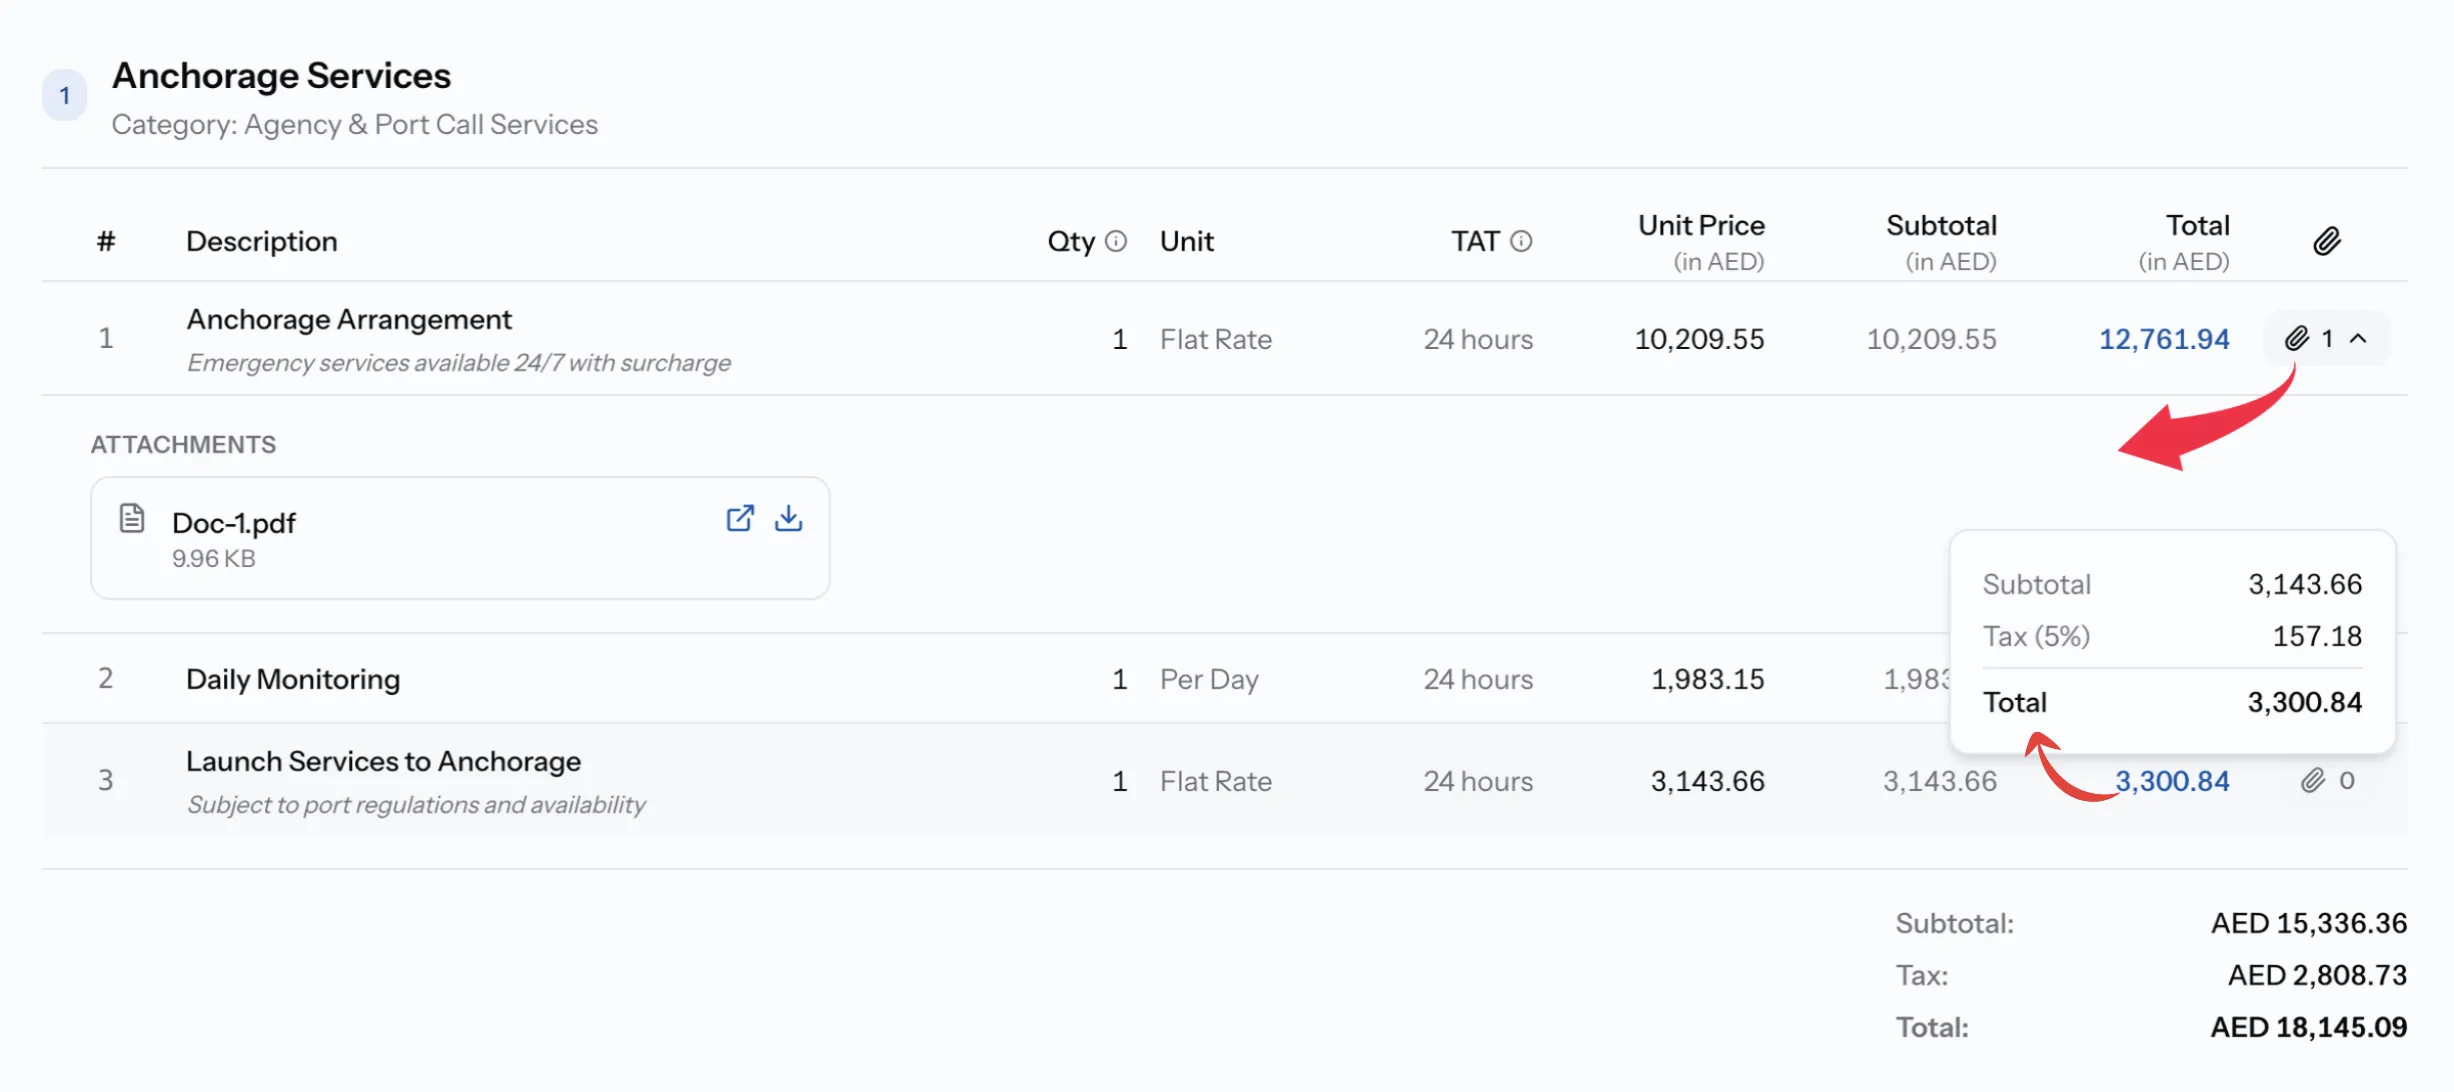Select Launch Services to Anchorage description
Viewport: 2454px width, 1092px height.
[x=383, y=761]
